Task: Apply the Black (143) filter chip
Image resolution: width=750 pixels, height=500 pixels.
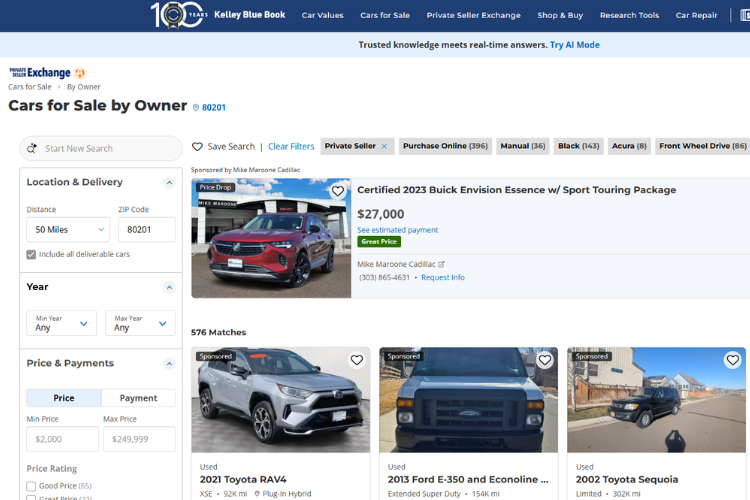Action: click(579, 146)
